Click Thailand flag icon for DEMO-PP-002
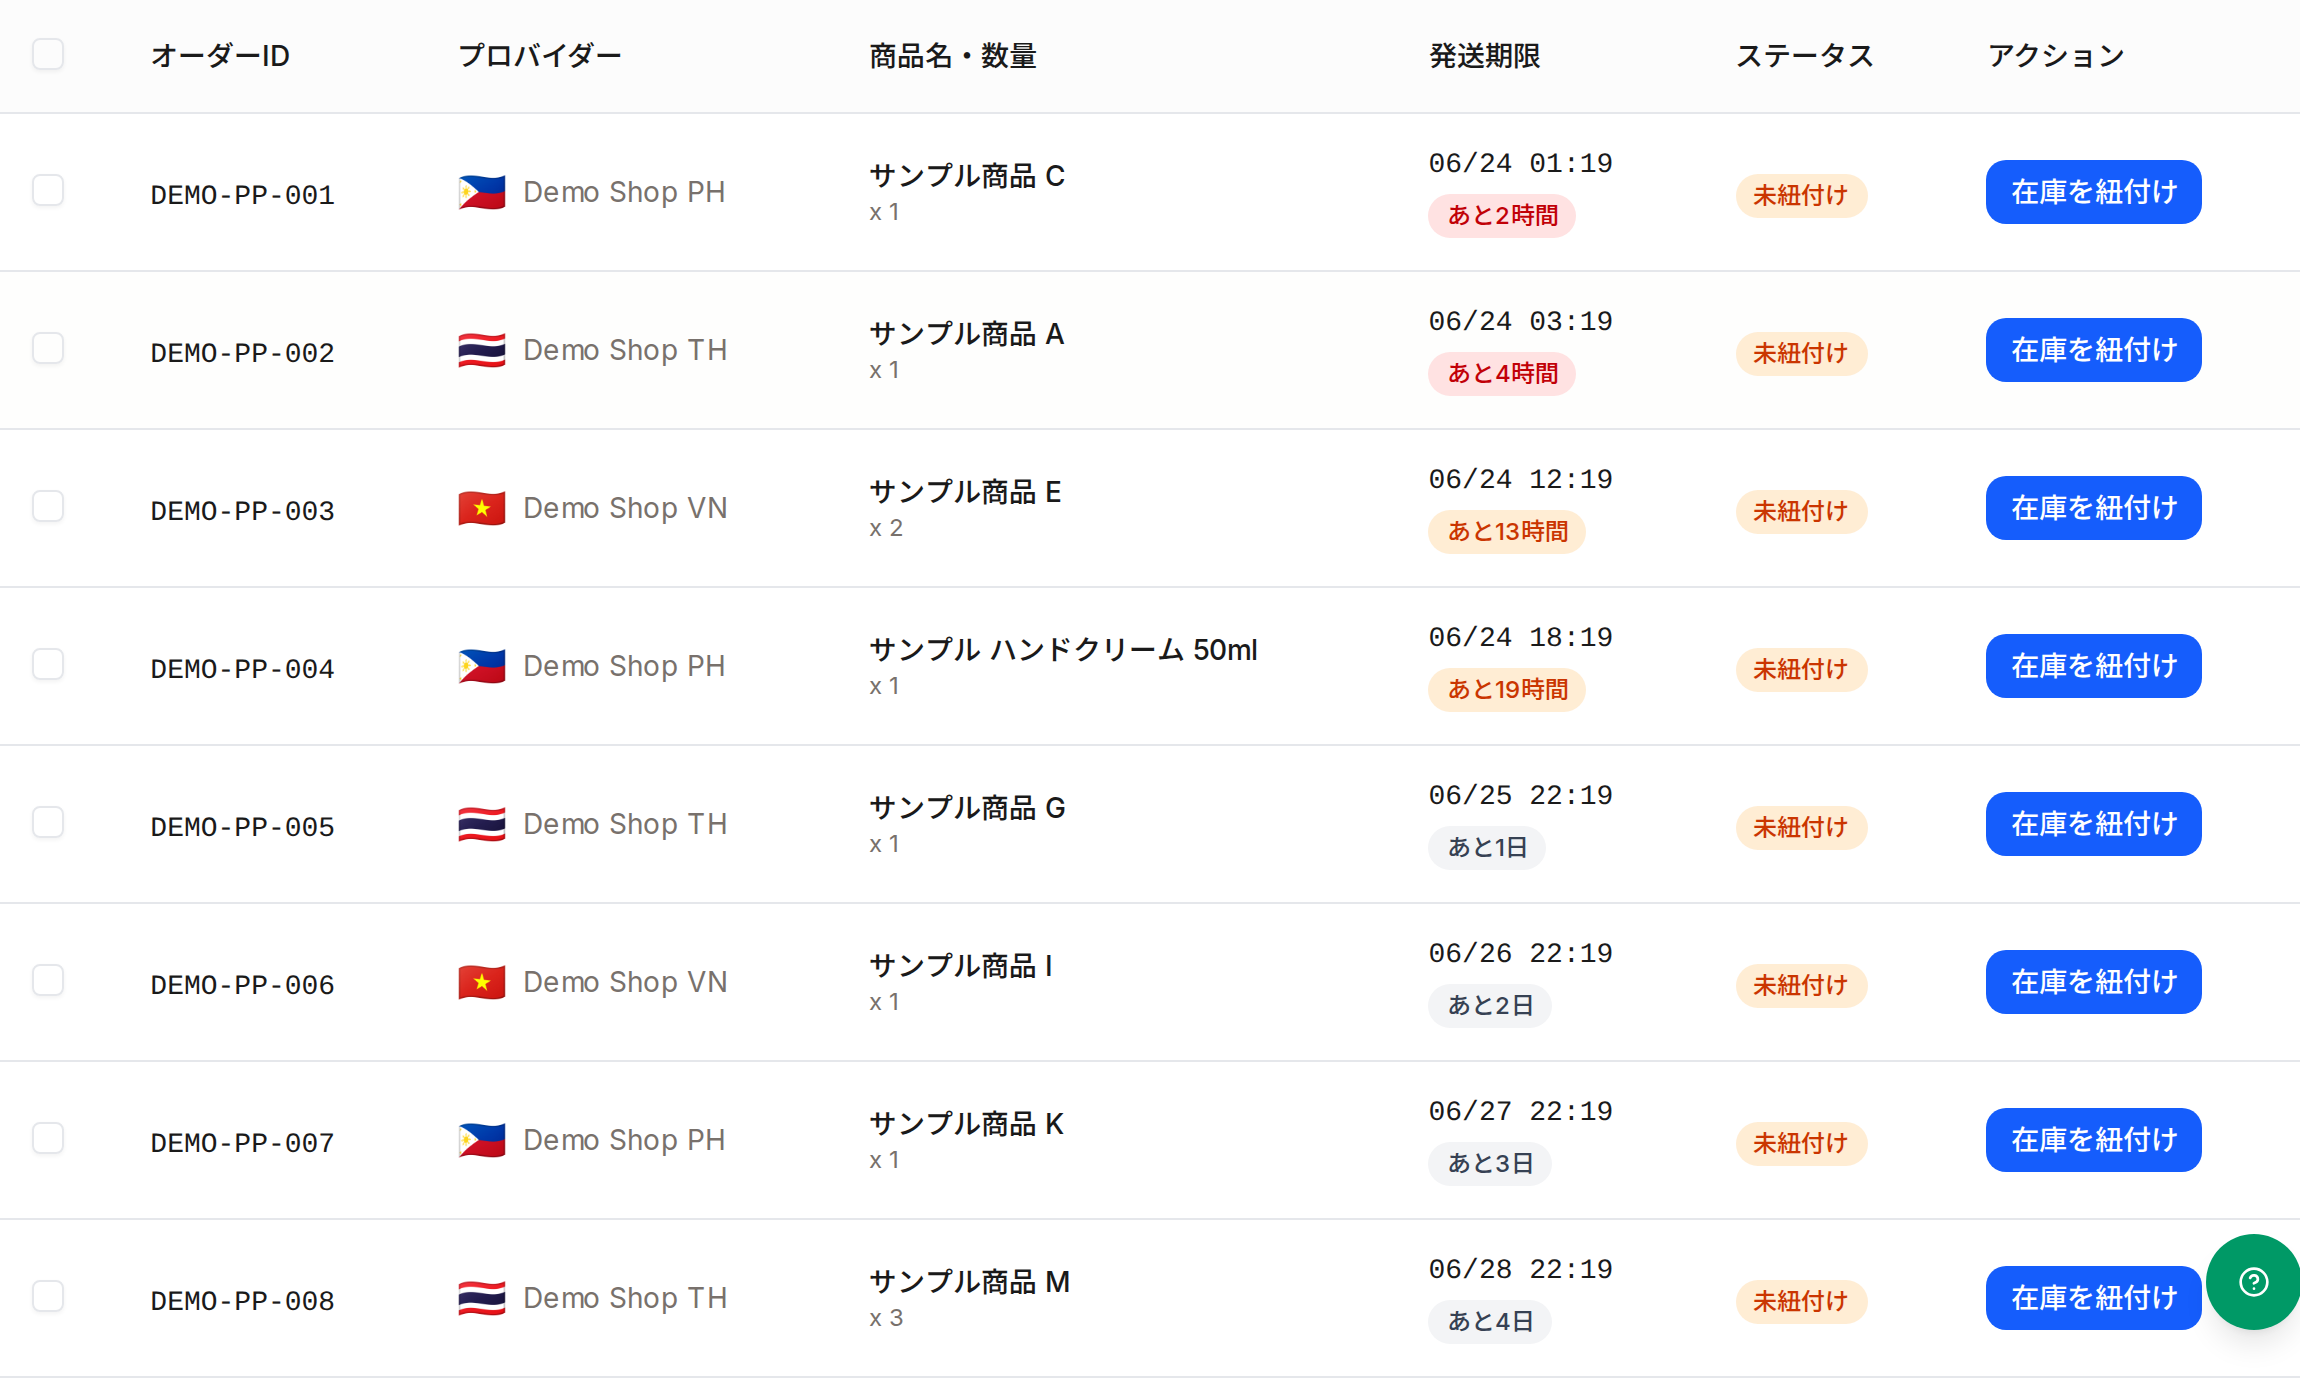This screenshot has height=1378, width=2300. 482,350
